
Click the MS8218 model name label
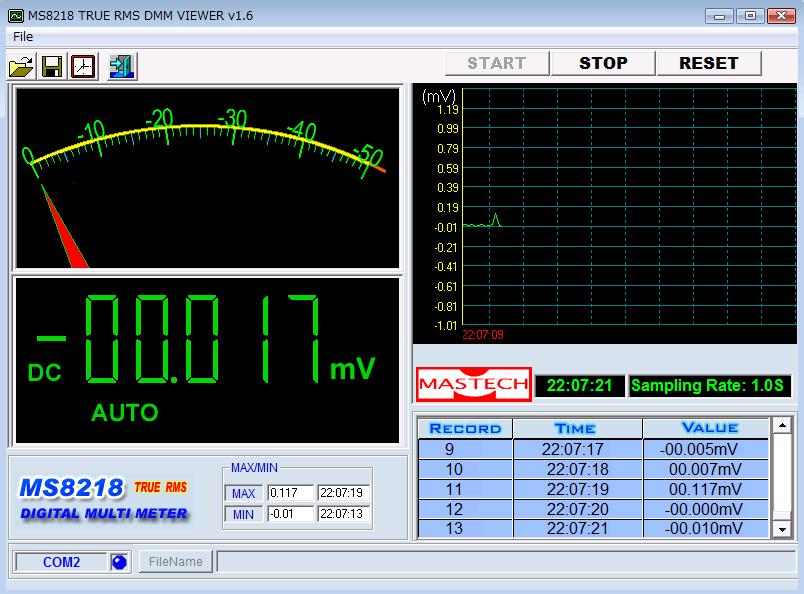72,488
